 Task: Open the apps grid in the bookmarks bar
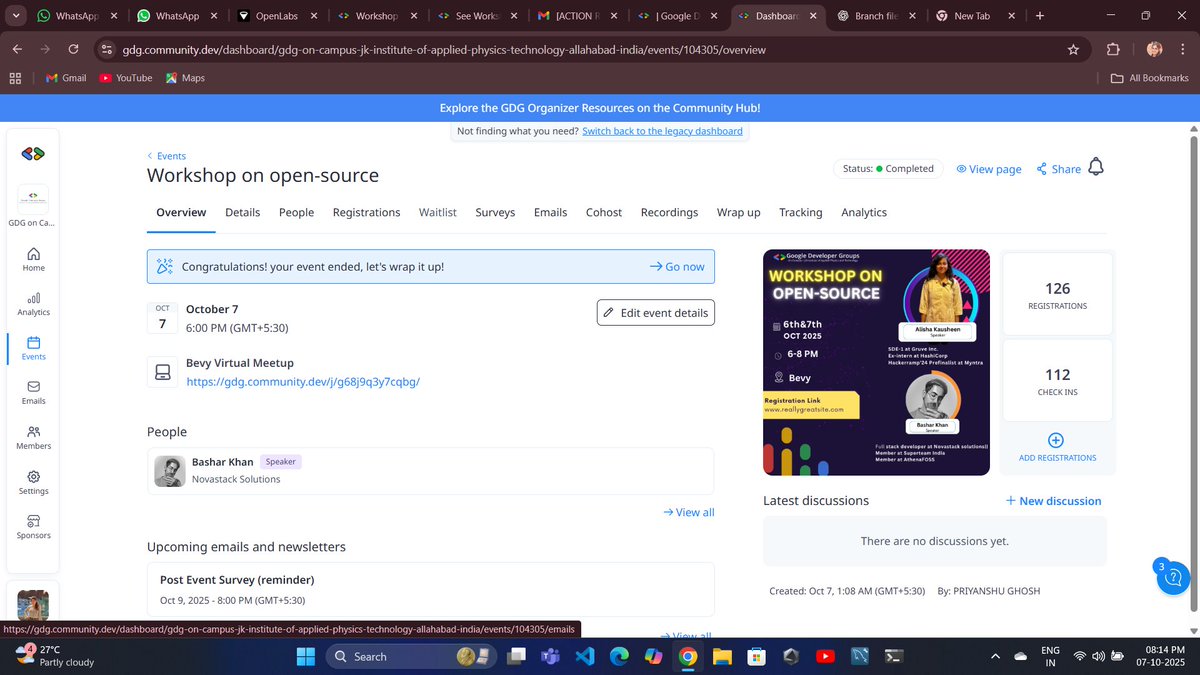pos(15,78)
